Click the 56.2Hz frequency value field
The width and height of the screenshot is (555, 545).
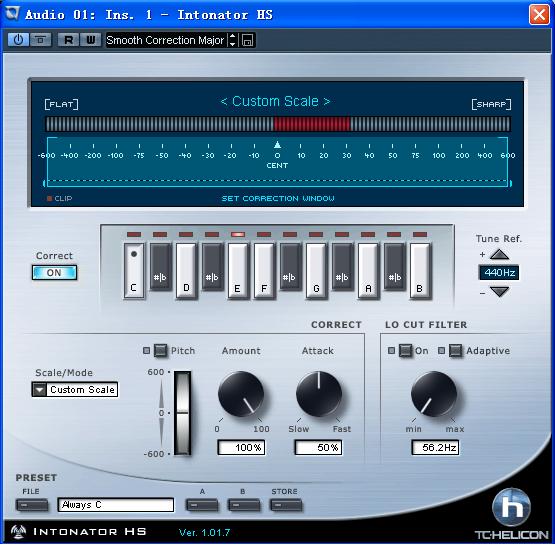pyautogui.click(x=435, y=447)
